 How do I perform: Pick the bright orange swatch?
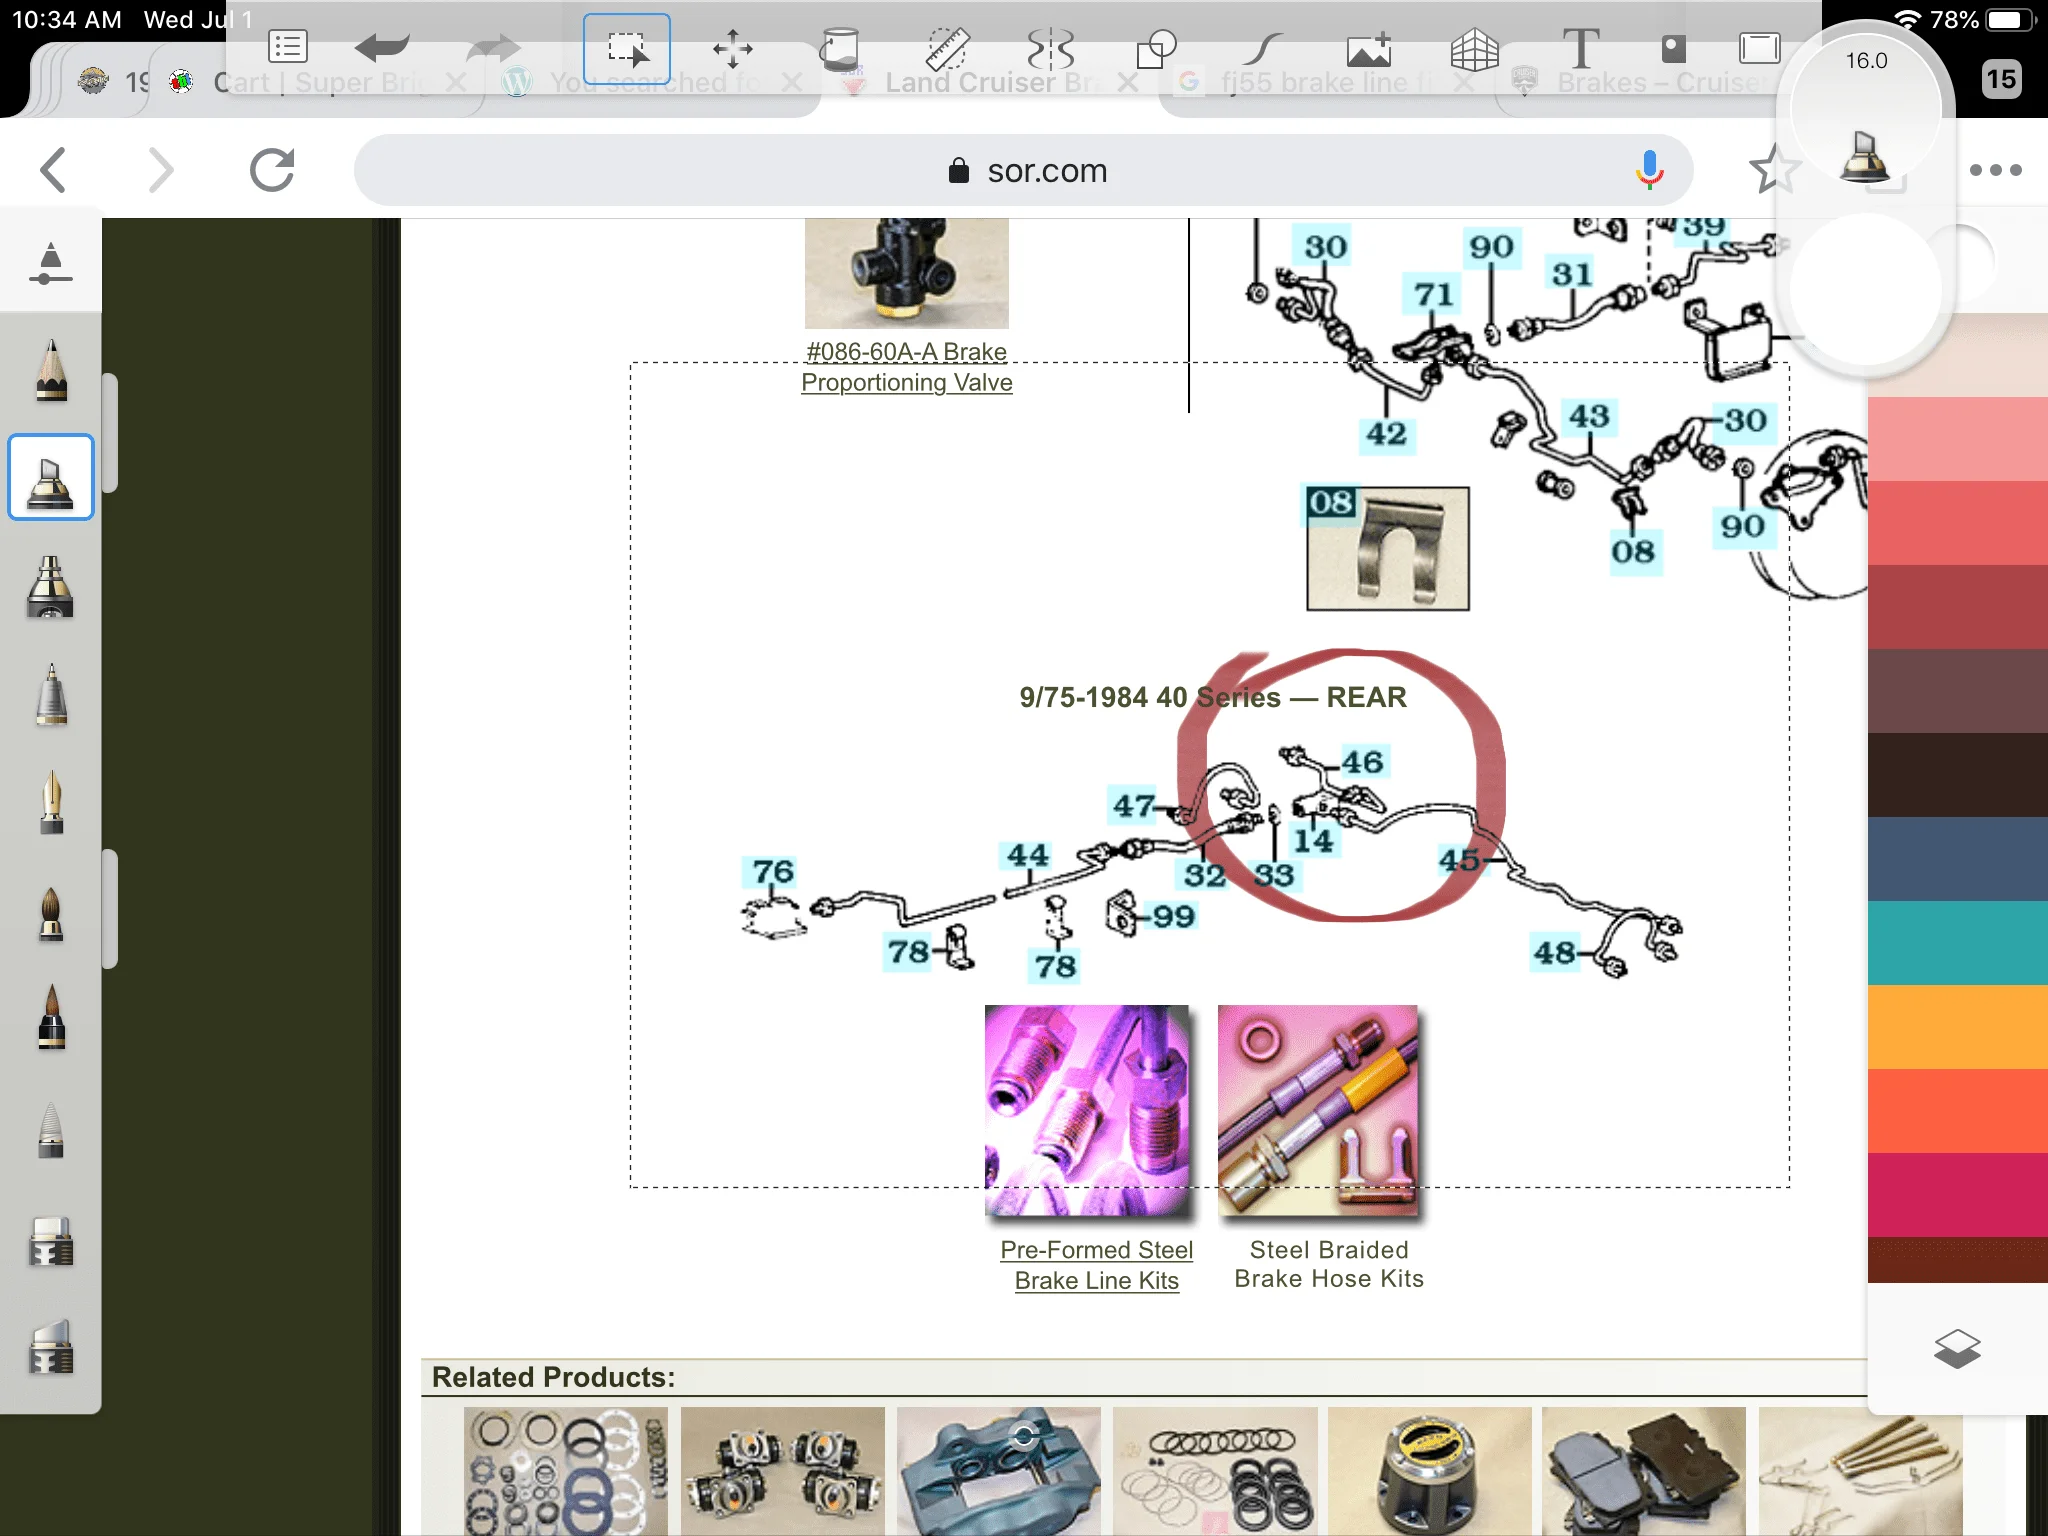1957,1027
